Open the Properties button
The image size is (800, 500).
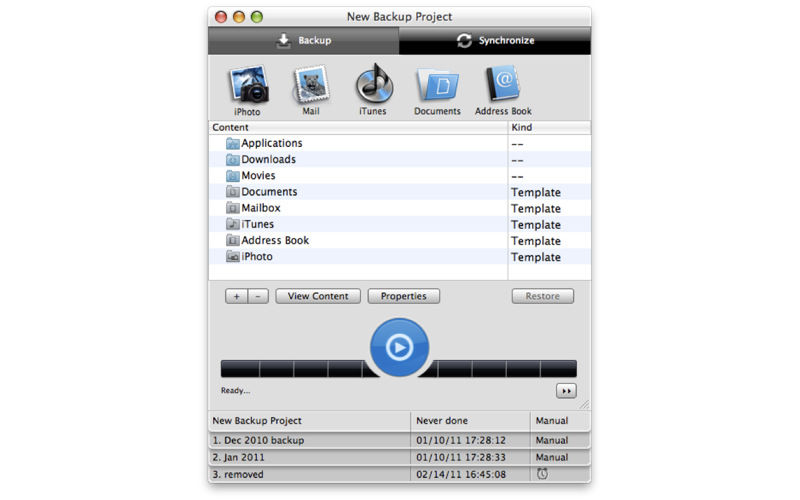404,296
